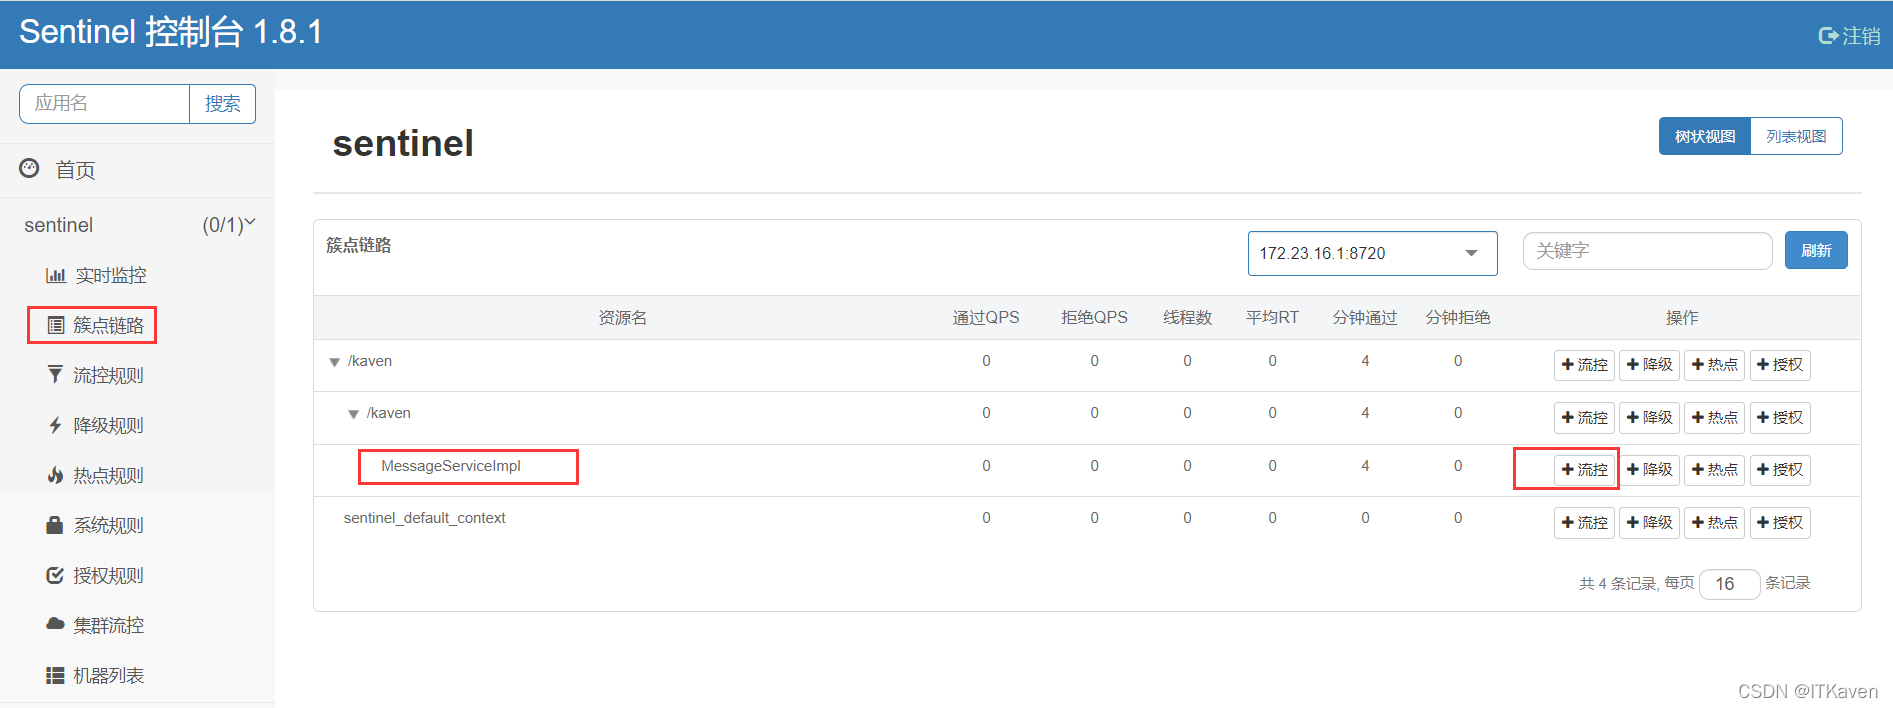Add 授权 rule for sentinel_default_context
The height and width of the screenshot is (708, 1893).
(x=1780, y=523)
